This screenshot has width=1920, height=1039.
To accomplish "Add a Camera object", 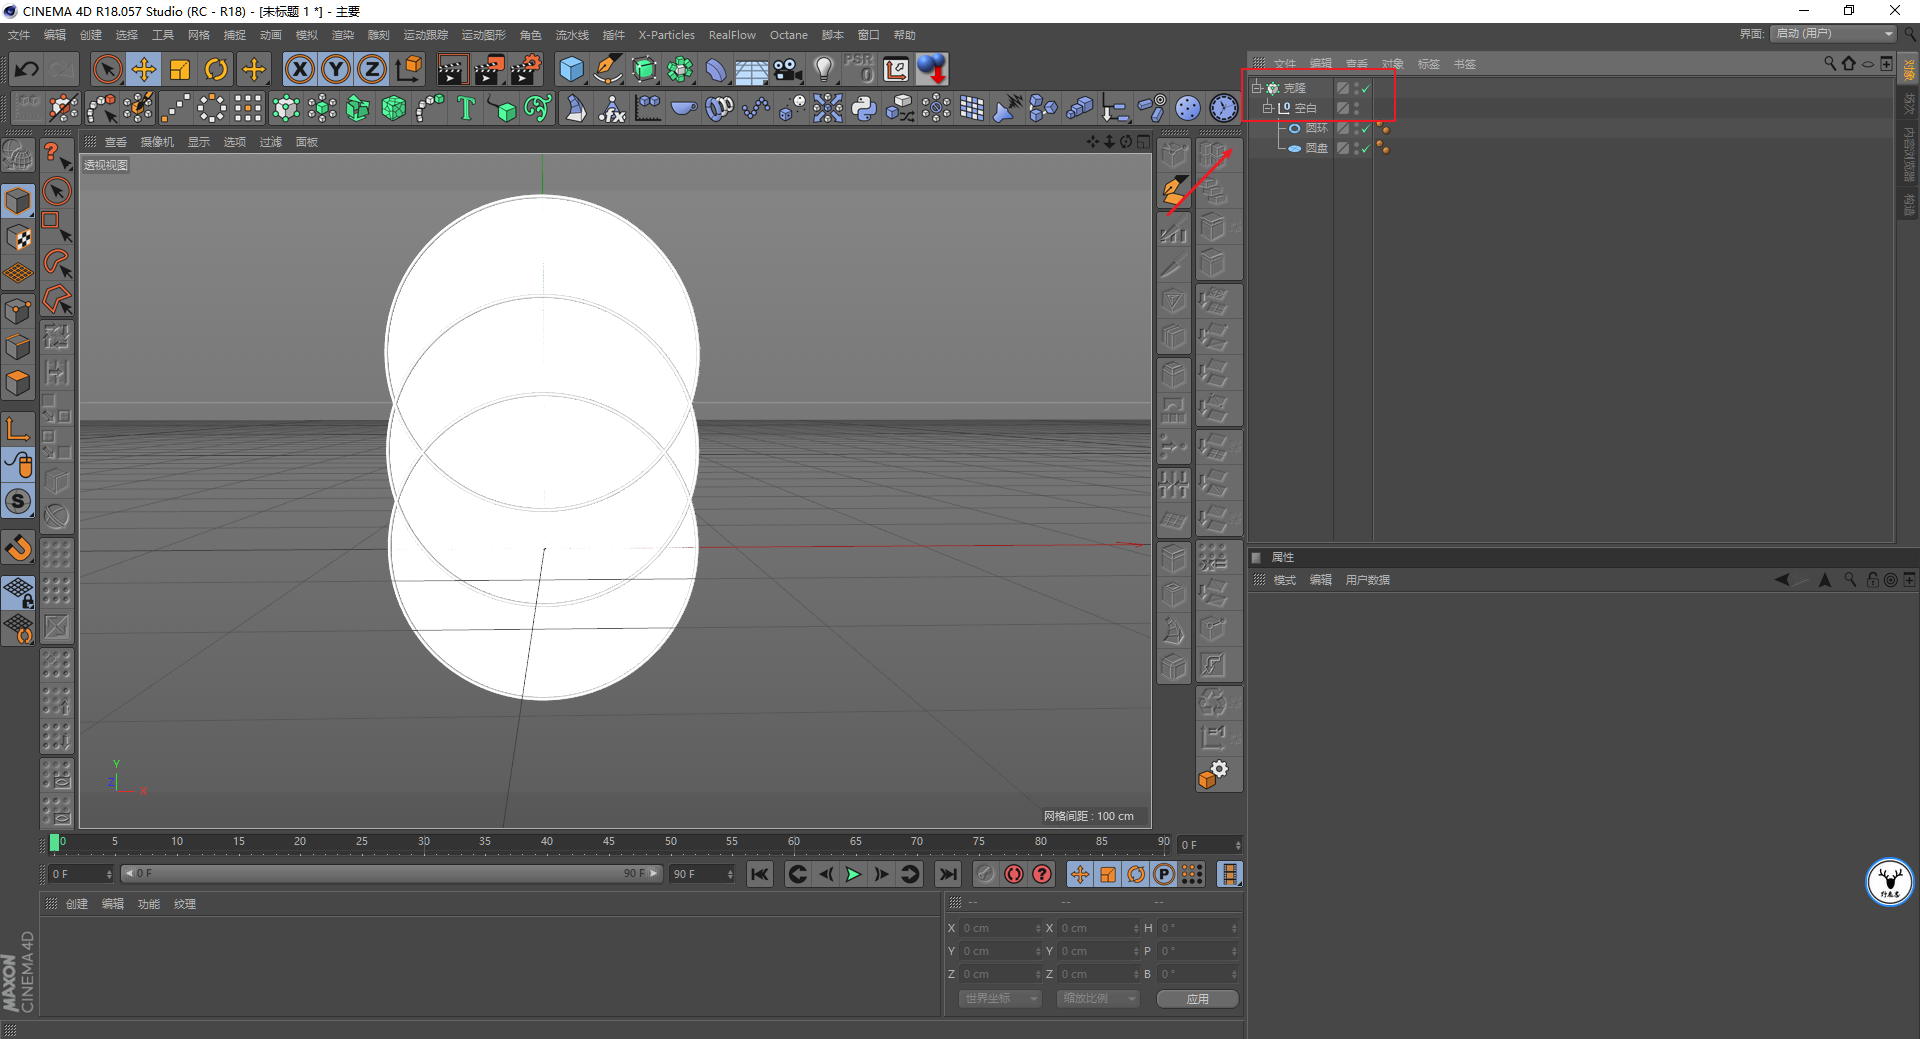I will [x=788, y=69].
